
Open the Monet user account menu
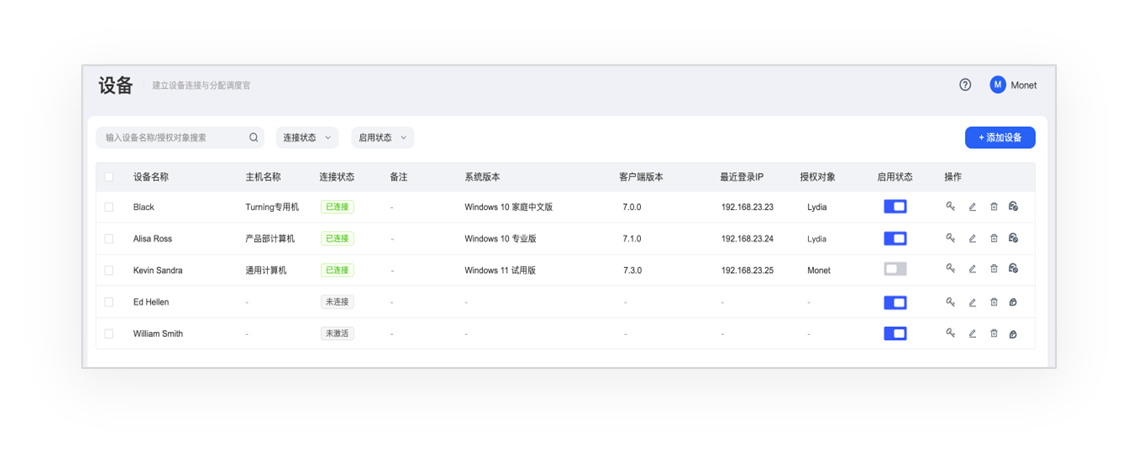(1013, 85)
